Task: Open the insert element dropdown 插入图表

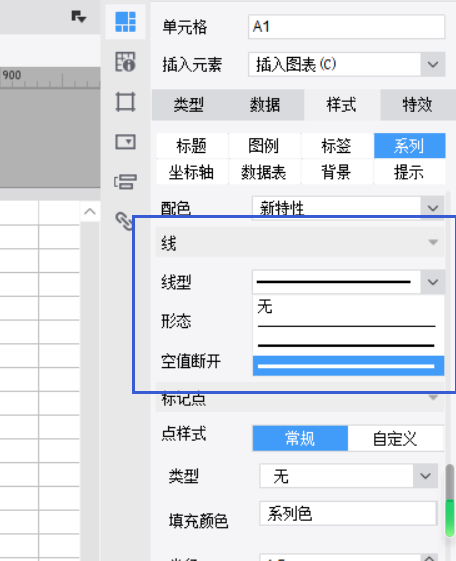Action: [x=347, y=64]
